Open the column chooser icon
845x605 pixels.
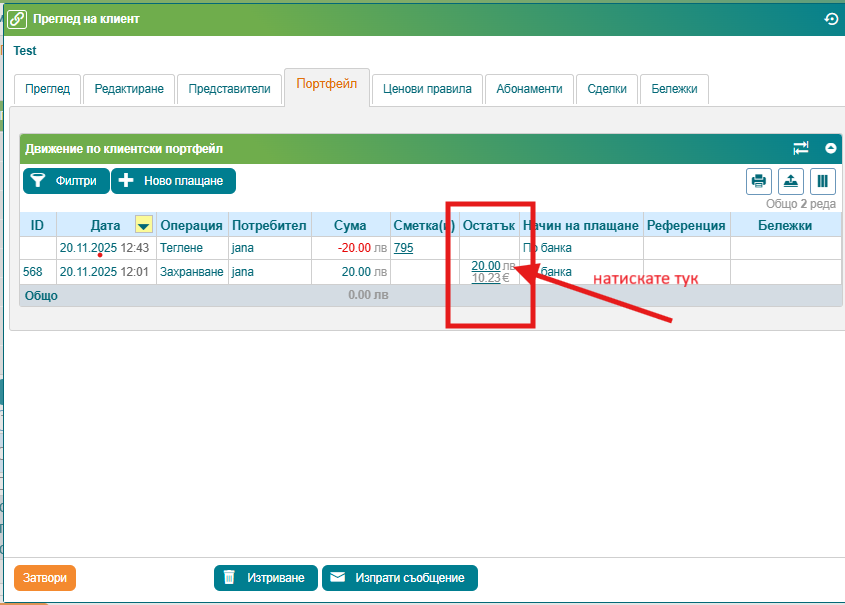pyautogui.click(x=822, y=181)
